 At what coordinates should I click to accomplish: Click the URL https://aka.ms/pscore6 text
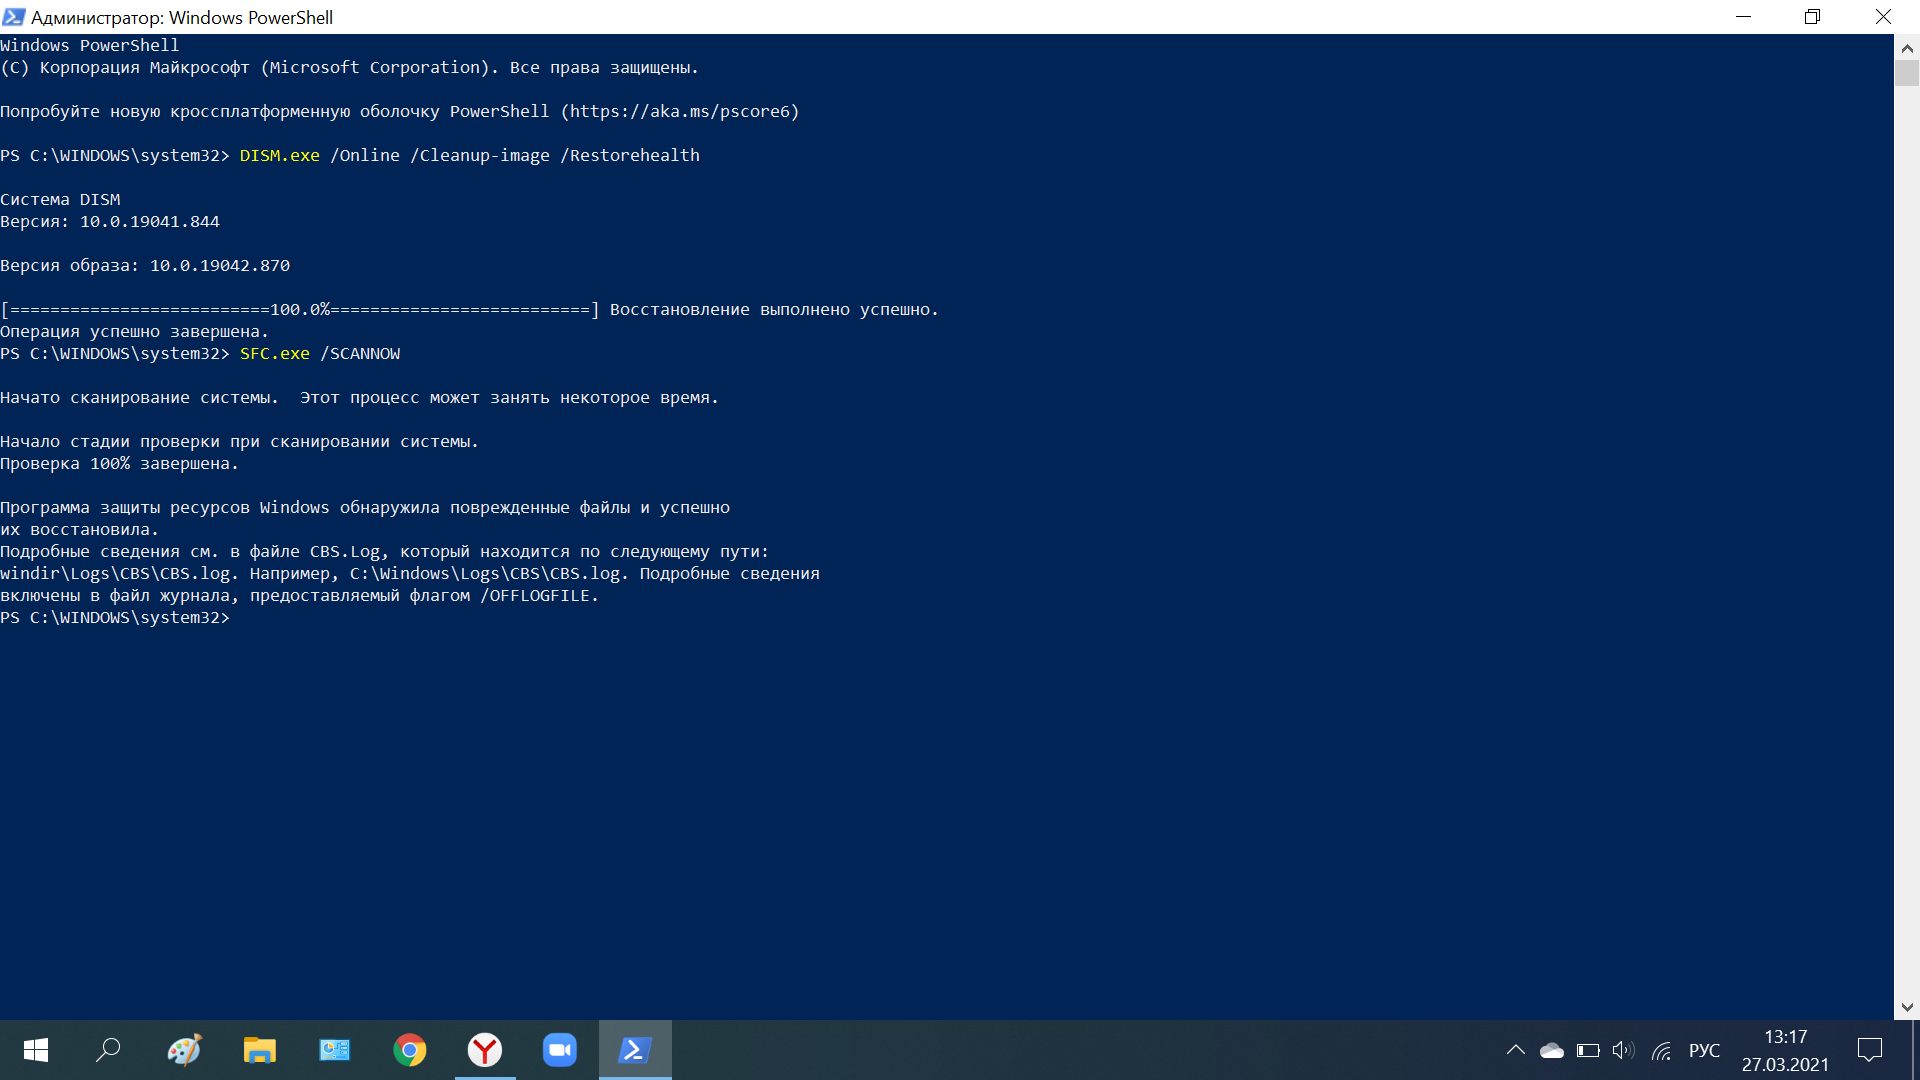click(680, 111)
